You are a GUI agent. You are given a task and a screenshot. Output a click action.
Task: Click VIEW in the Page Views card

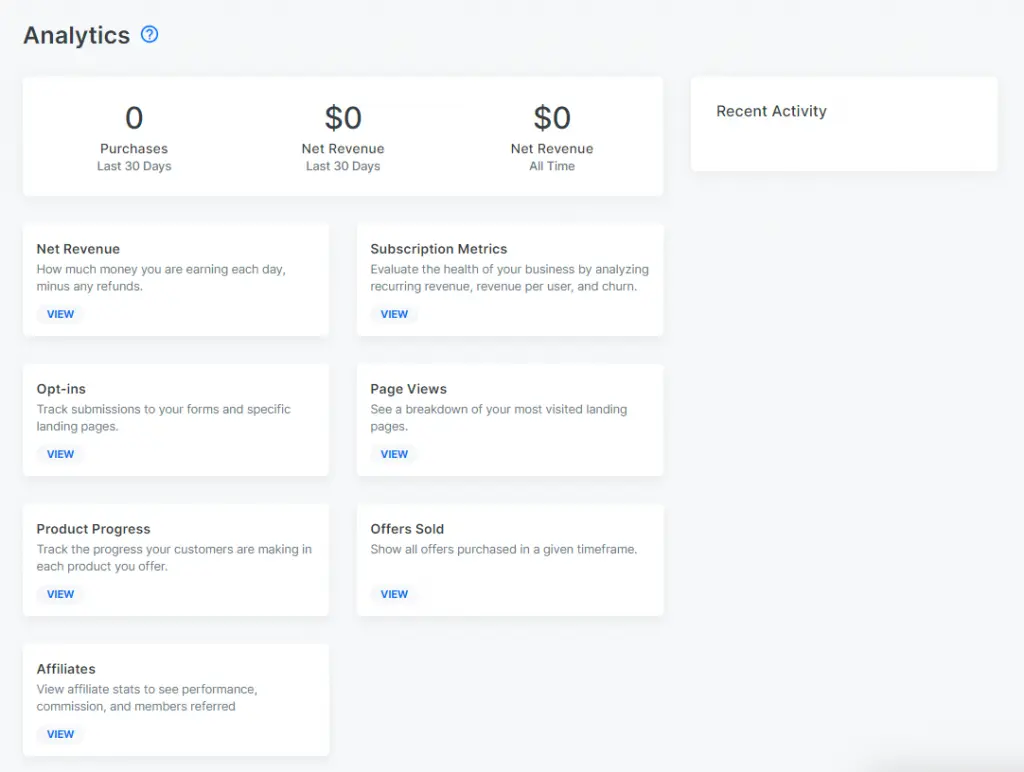(394, 454)
